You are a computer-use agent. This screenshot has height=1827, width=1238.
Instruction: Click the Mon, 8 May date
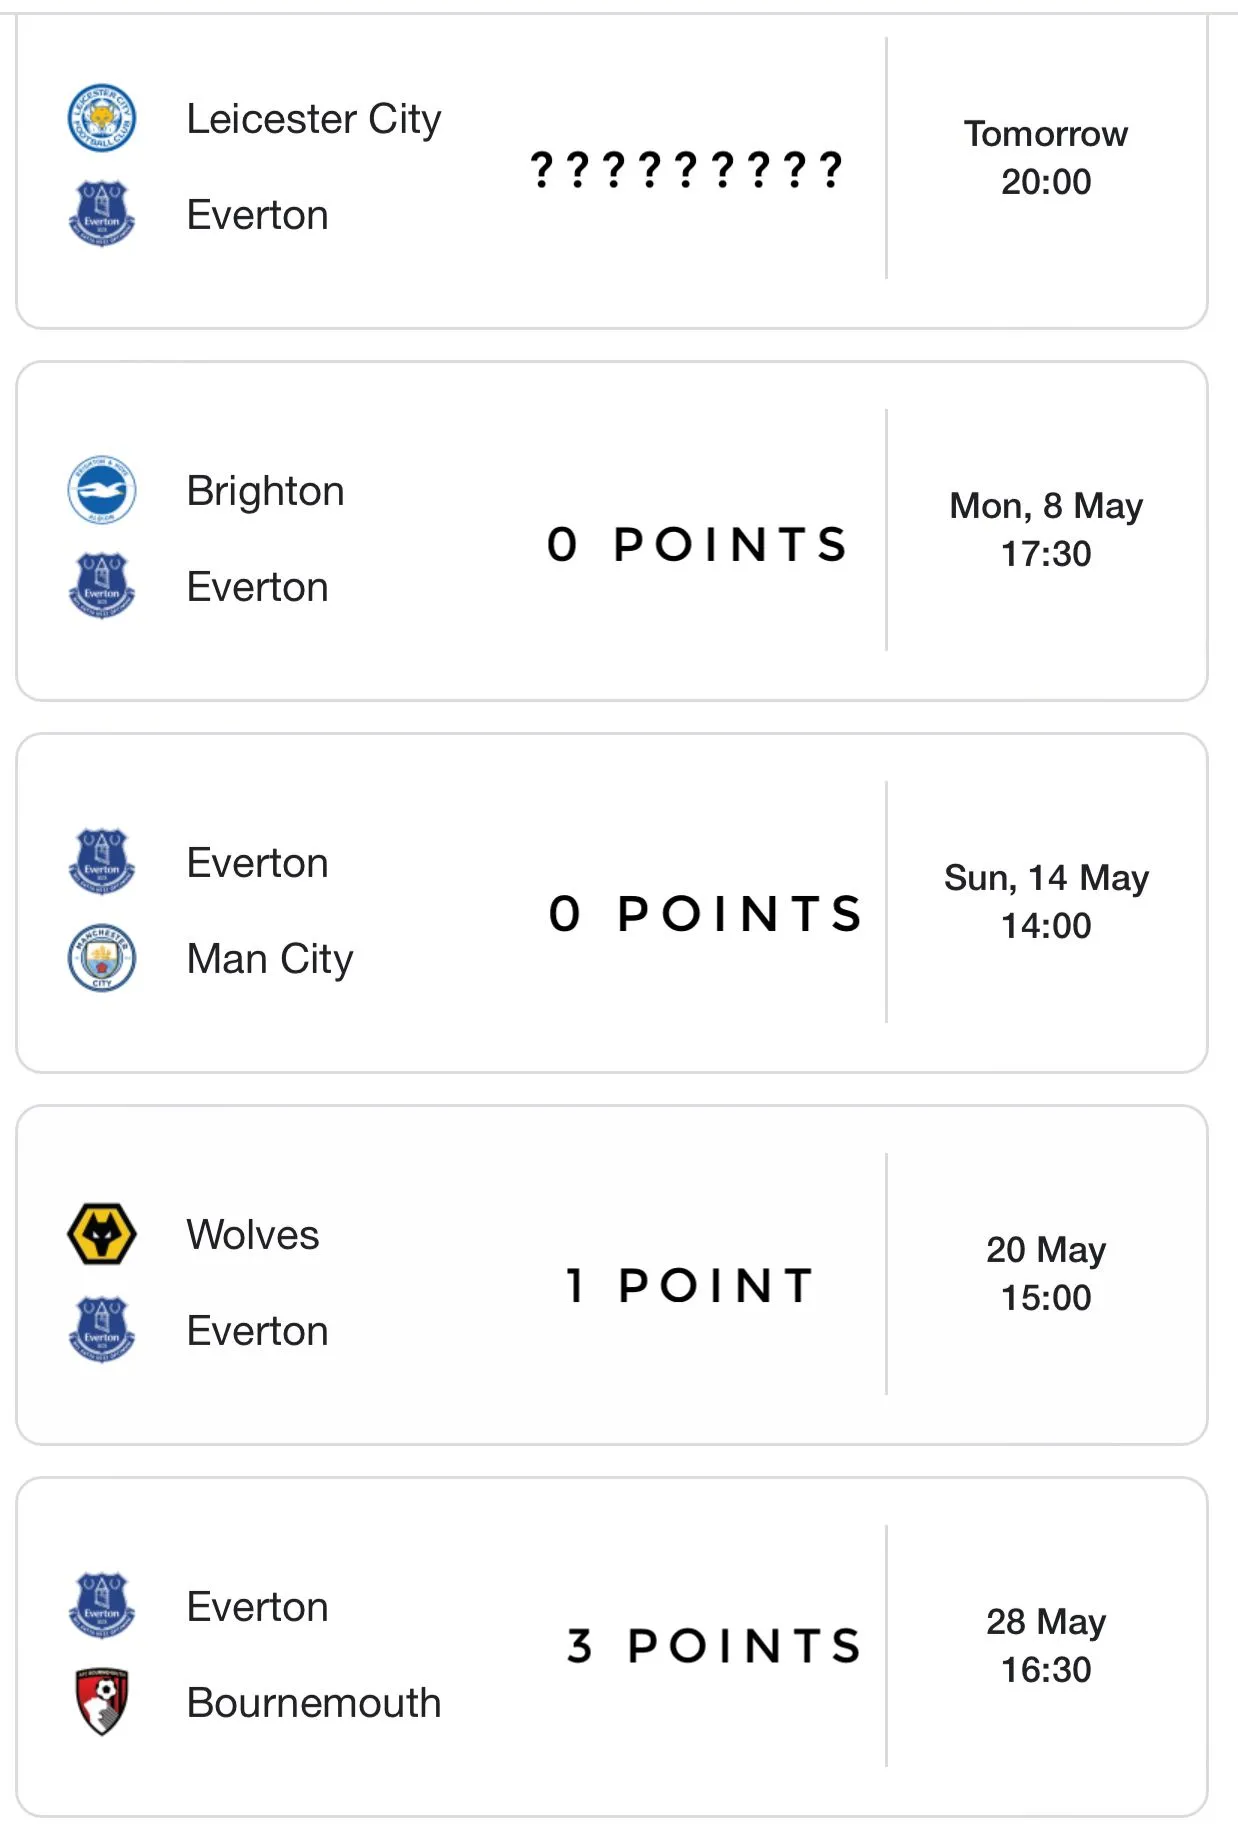pyautogui.click(x=1045, y=506)
